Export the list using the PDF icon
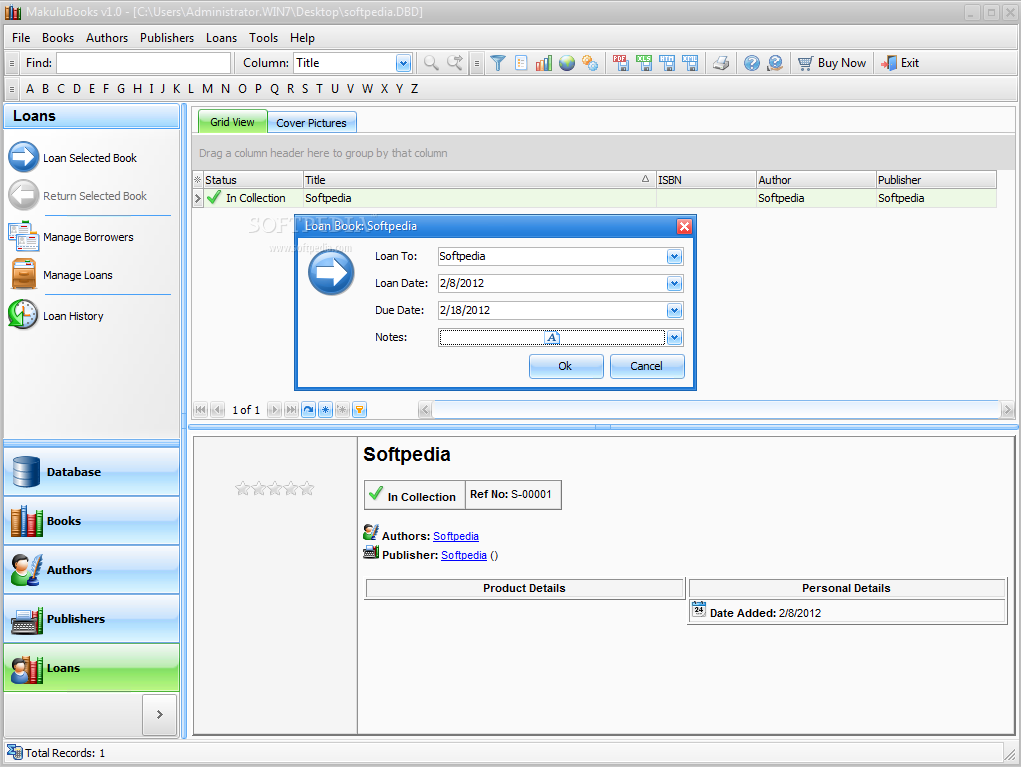 [621, 63]
